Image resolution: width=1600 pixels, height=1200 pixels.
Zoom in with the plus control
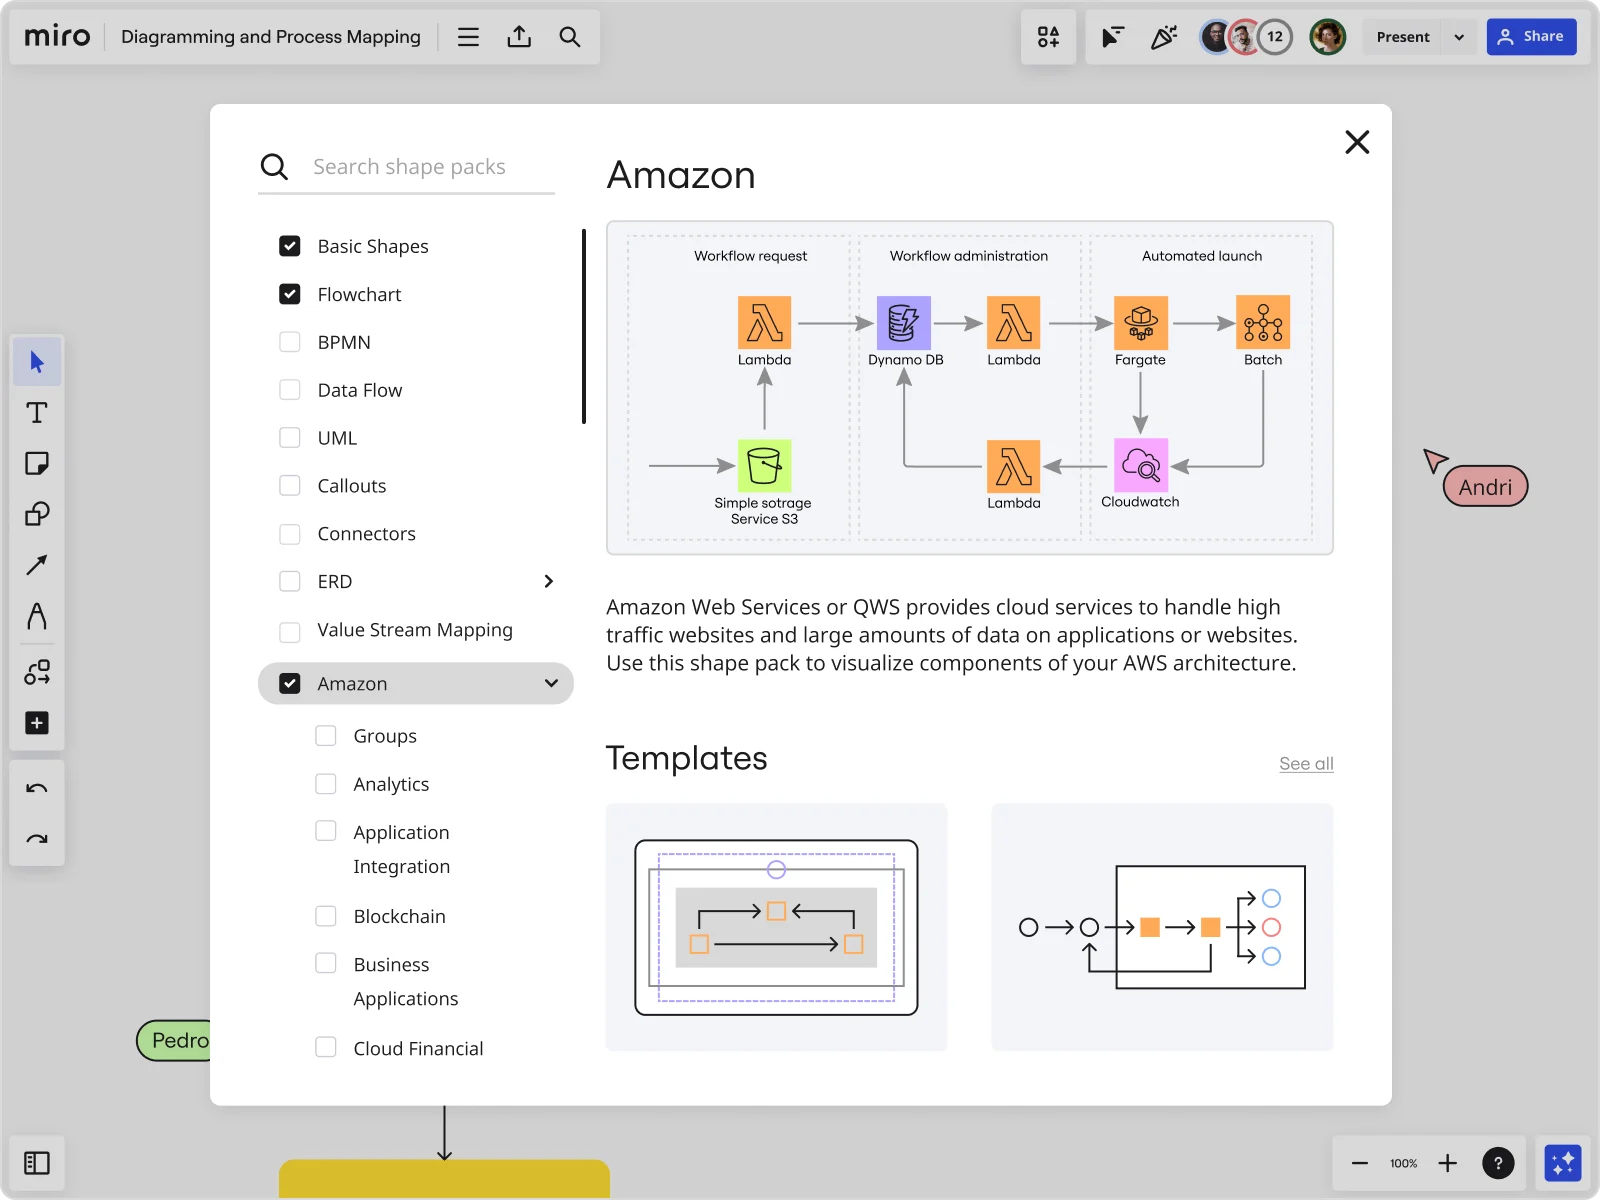1447,1163
